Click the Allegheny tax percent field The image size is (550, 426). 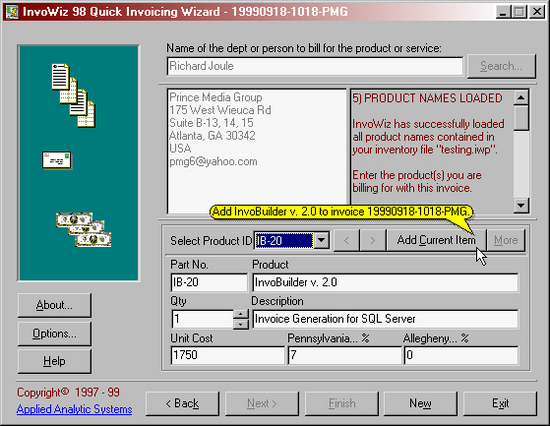461,355
